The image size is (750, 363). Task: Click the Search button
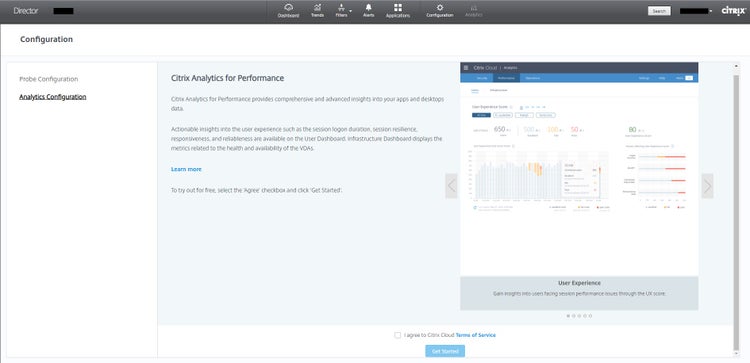pyautogui.click(x=659, y=11)
